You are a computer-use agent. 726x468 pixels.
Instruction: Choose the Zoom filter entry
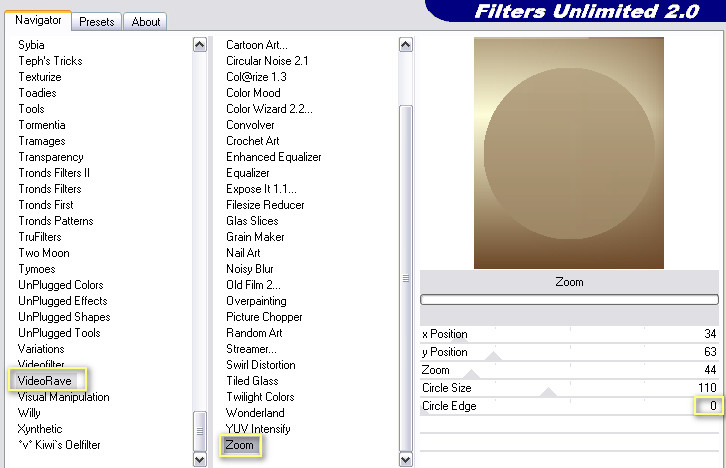click(239, 445)
